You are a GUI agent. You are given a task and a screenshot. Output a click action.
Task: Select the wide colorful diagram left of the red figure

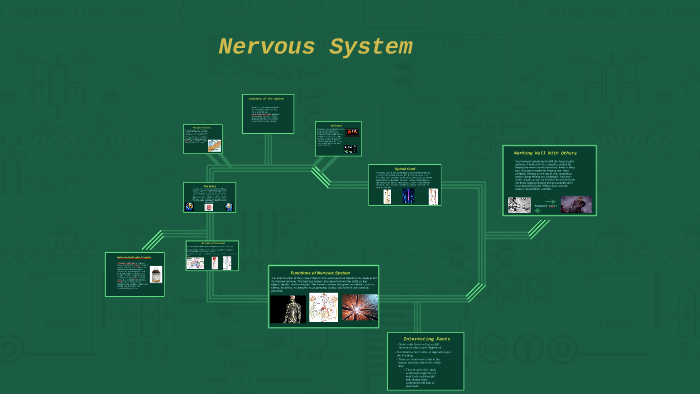tap(195, 263)
